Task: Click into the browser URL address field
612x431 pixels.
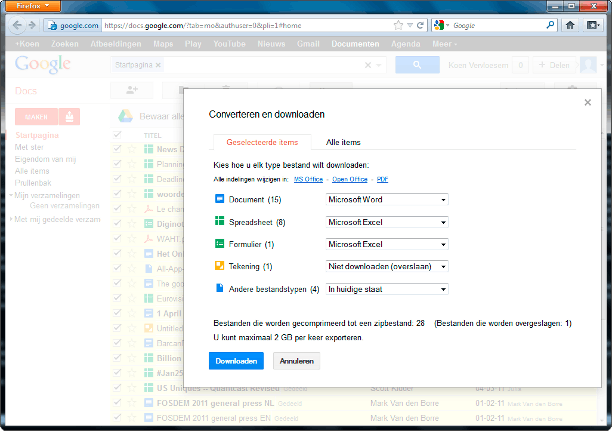Action: coord(248,25)
